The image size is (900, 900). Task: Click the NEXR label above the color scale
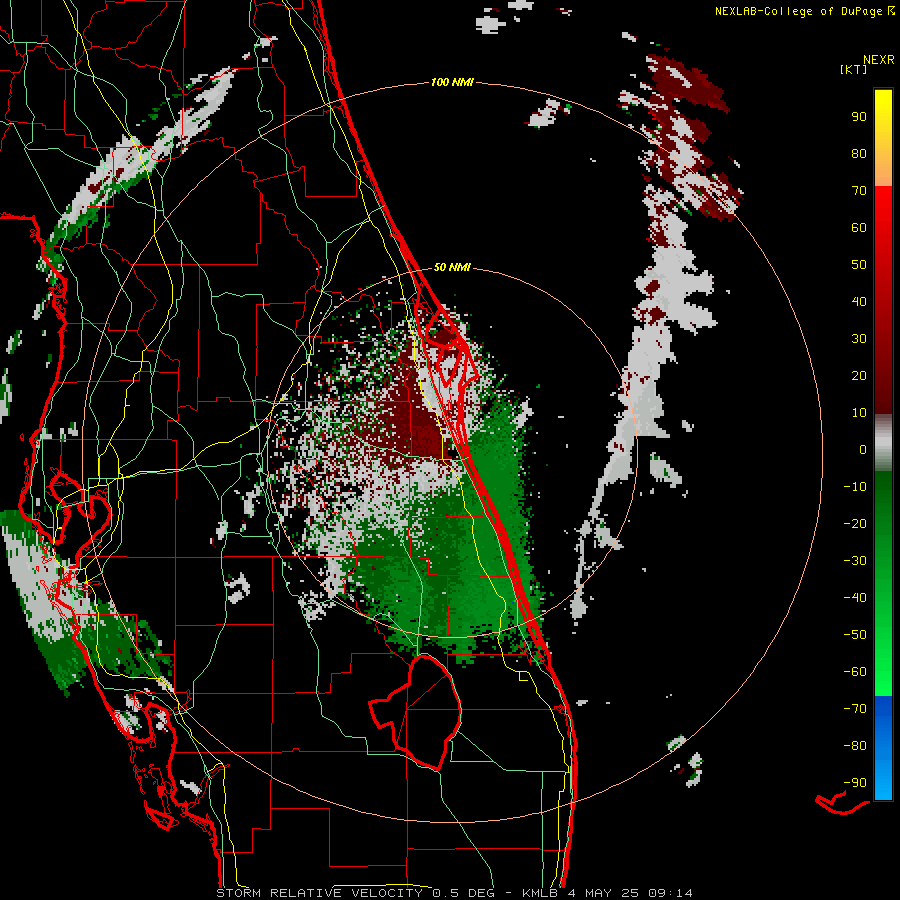pos(878,59)
